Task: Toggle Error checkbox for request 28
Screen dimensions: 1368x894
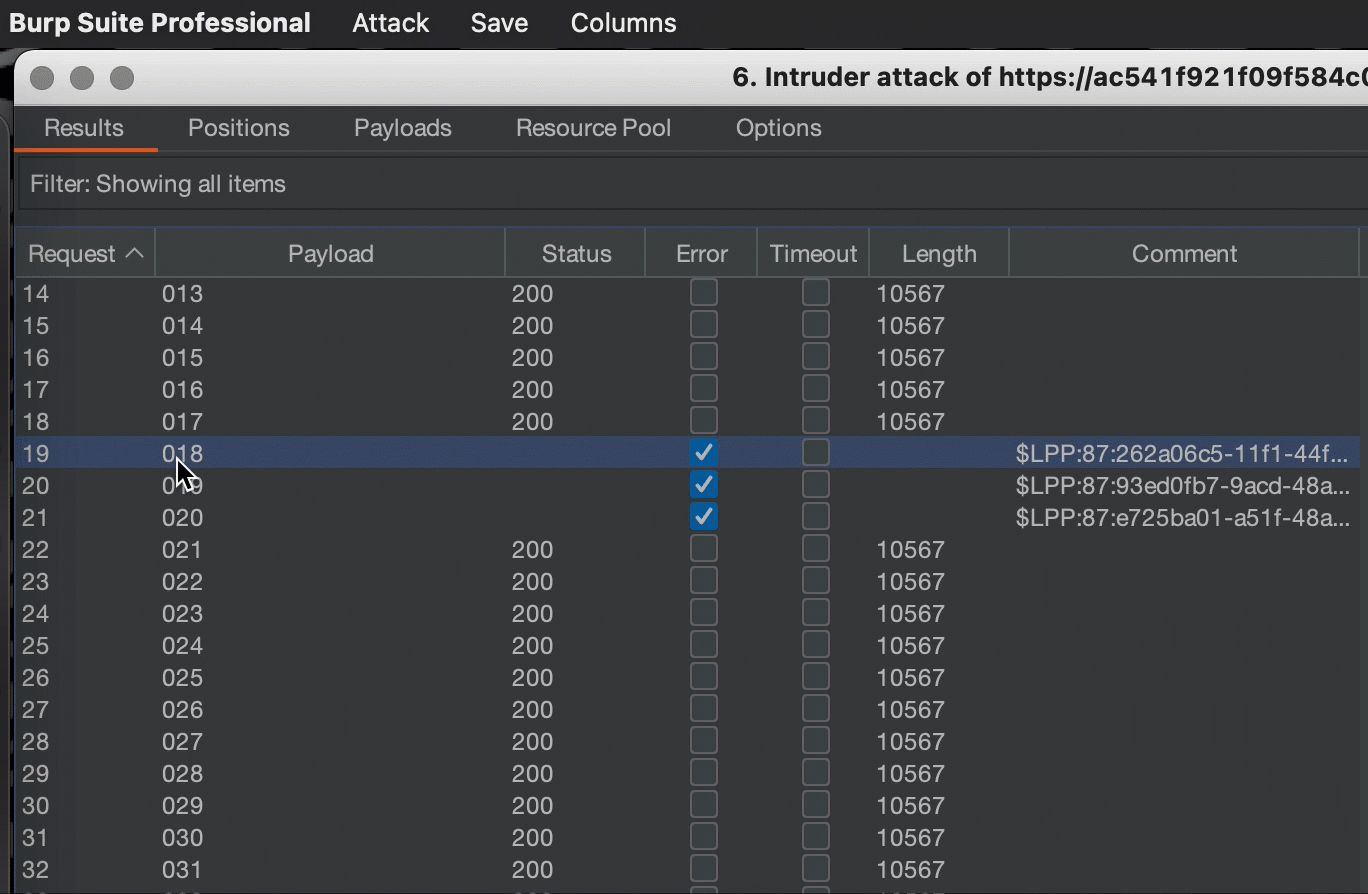Action: [704, 741]
